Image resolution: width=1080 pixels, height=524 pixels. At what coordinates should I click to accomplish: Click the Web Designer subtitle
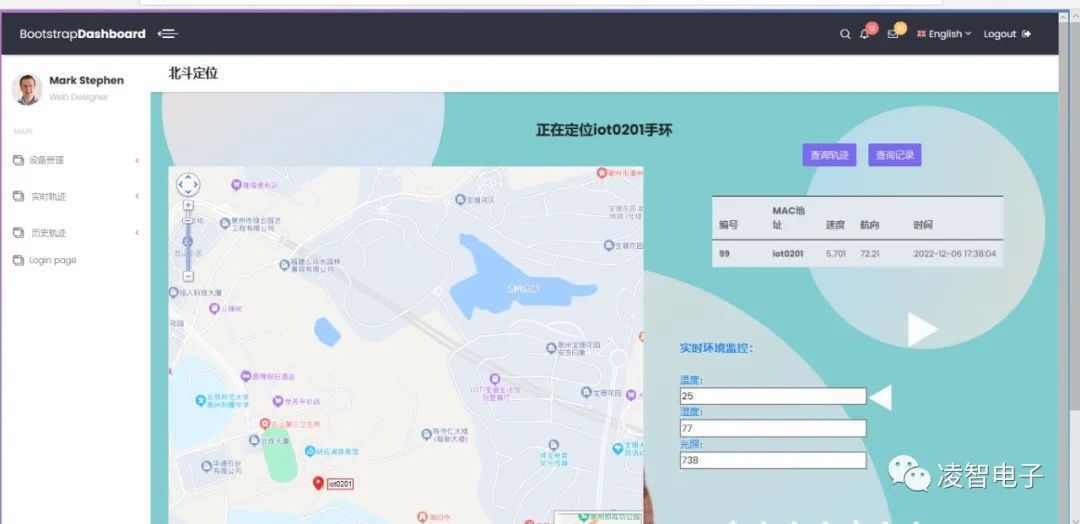(x=79, y=97)
